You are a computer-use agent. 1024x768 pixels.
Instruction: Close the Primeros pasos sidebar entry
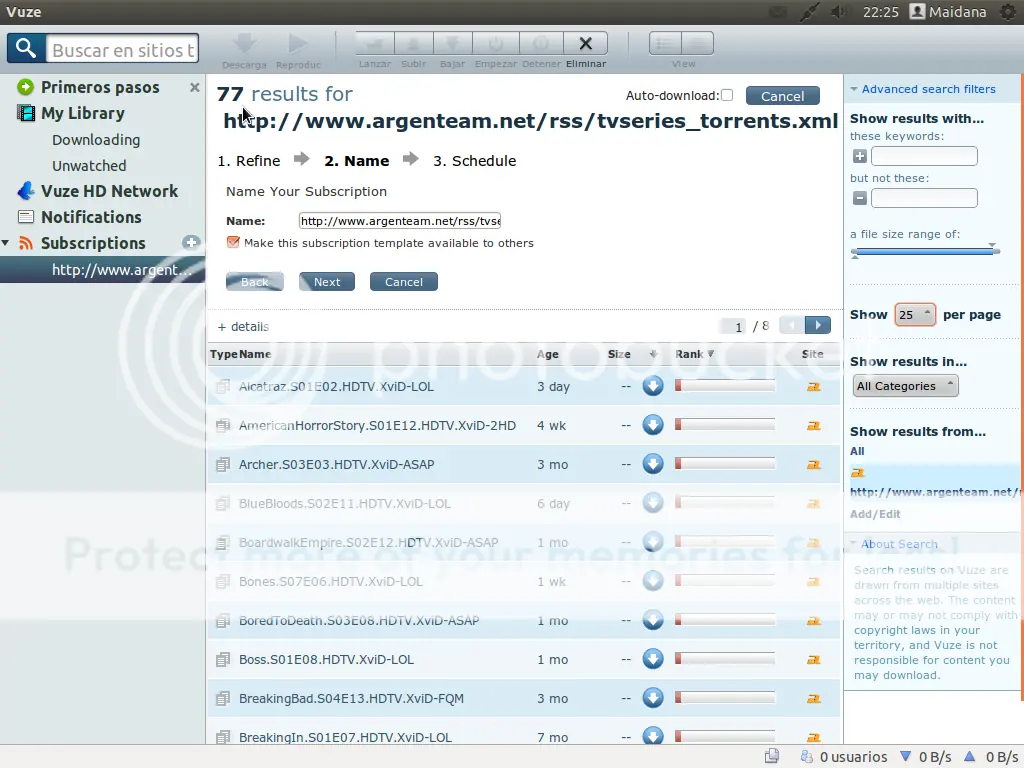pyautogui.click(x=194, y=88)
